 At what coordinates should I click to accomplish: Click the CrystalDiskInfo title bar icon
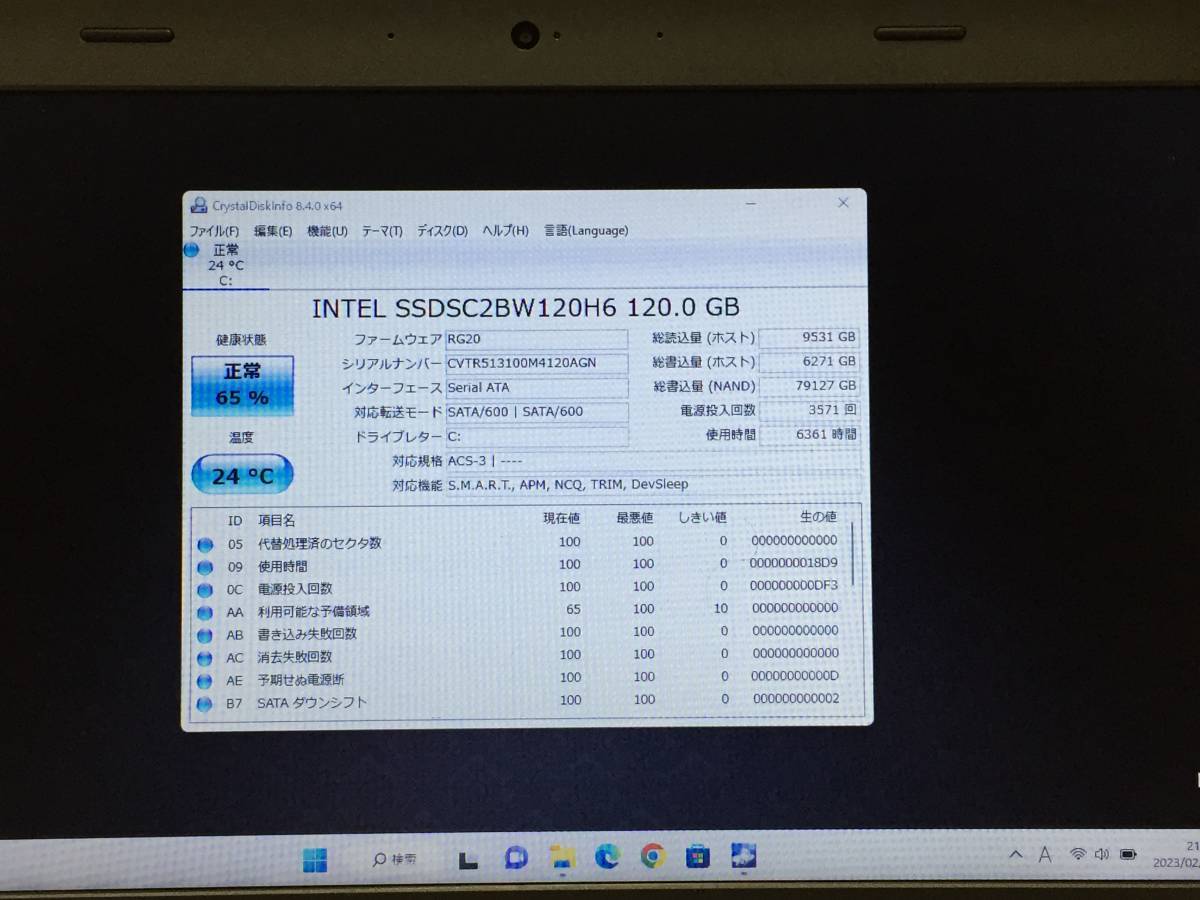click(198, 205)
